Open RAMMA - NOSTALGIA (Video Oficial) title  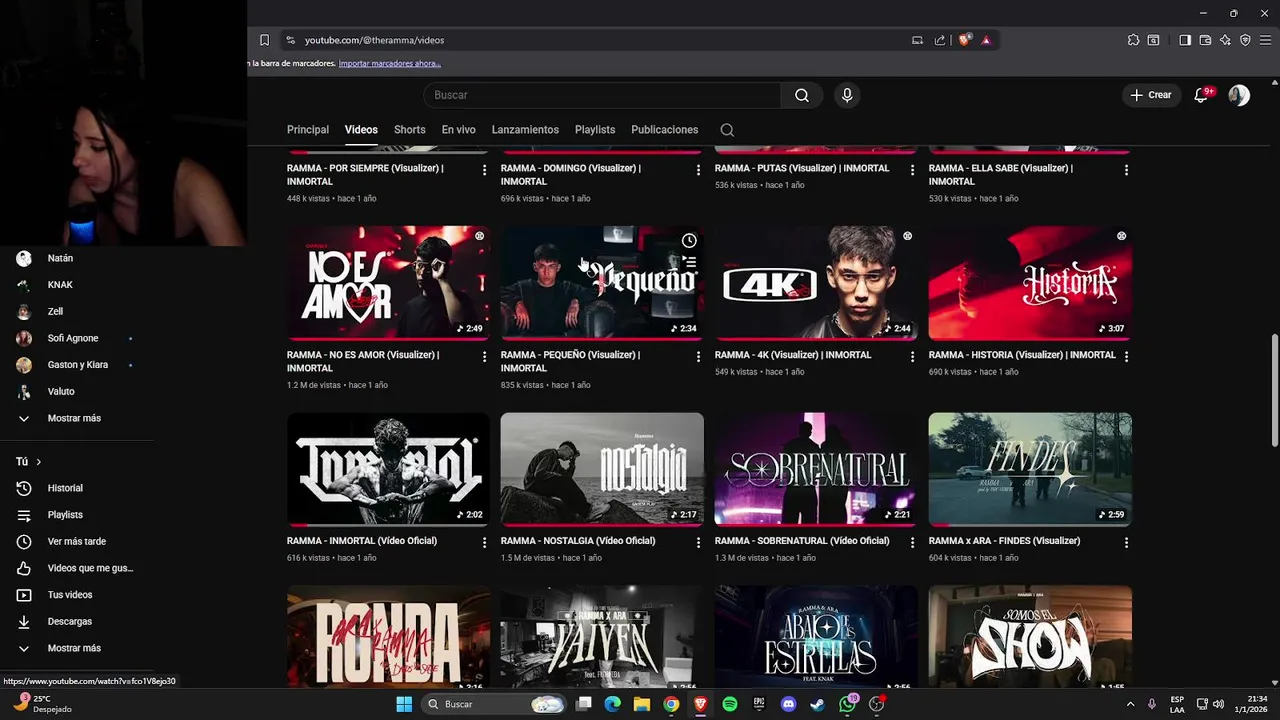[578, 541]
